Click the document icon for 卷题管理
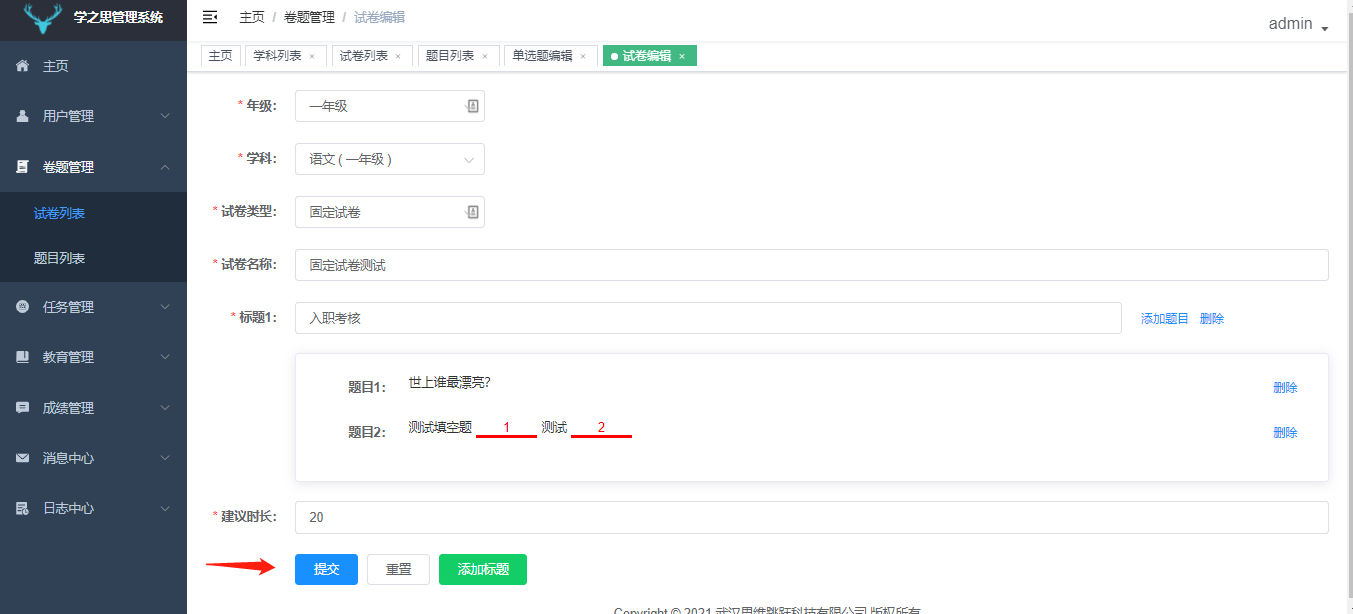The width and height of the screenshot is (1353, 614). (x=22, y=167)
